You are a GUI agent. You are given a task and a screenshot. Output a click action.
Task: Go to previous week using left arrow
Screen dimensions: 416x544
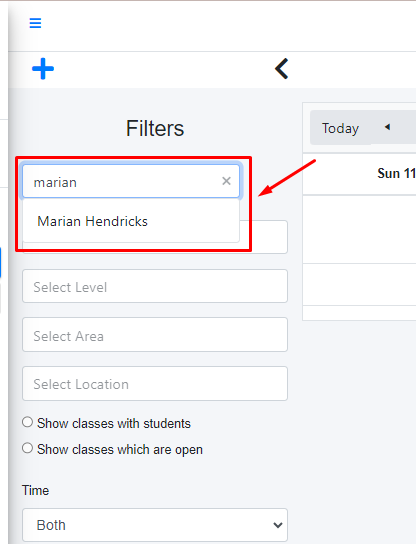point(388,127)
